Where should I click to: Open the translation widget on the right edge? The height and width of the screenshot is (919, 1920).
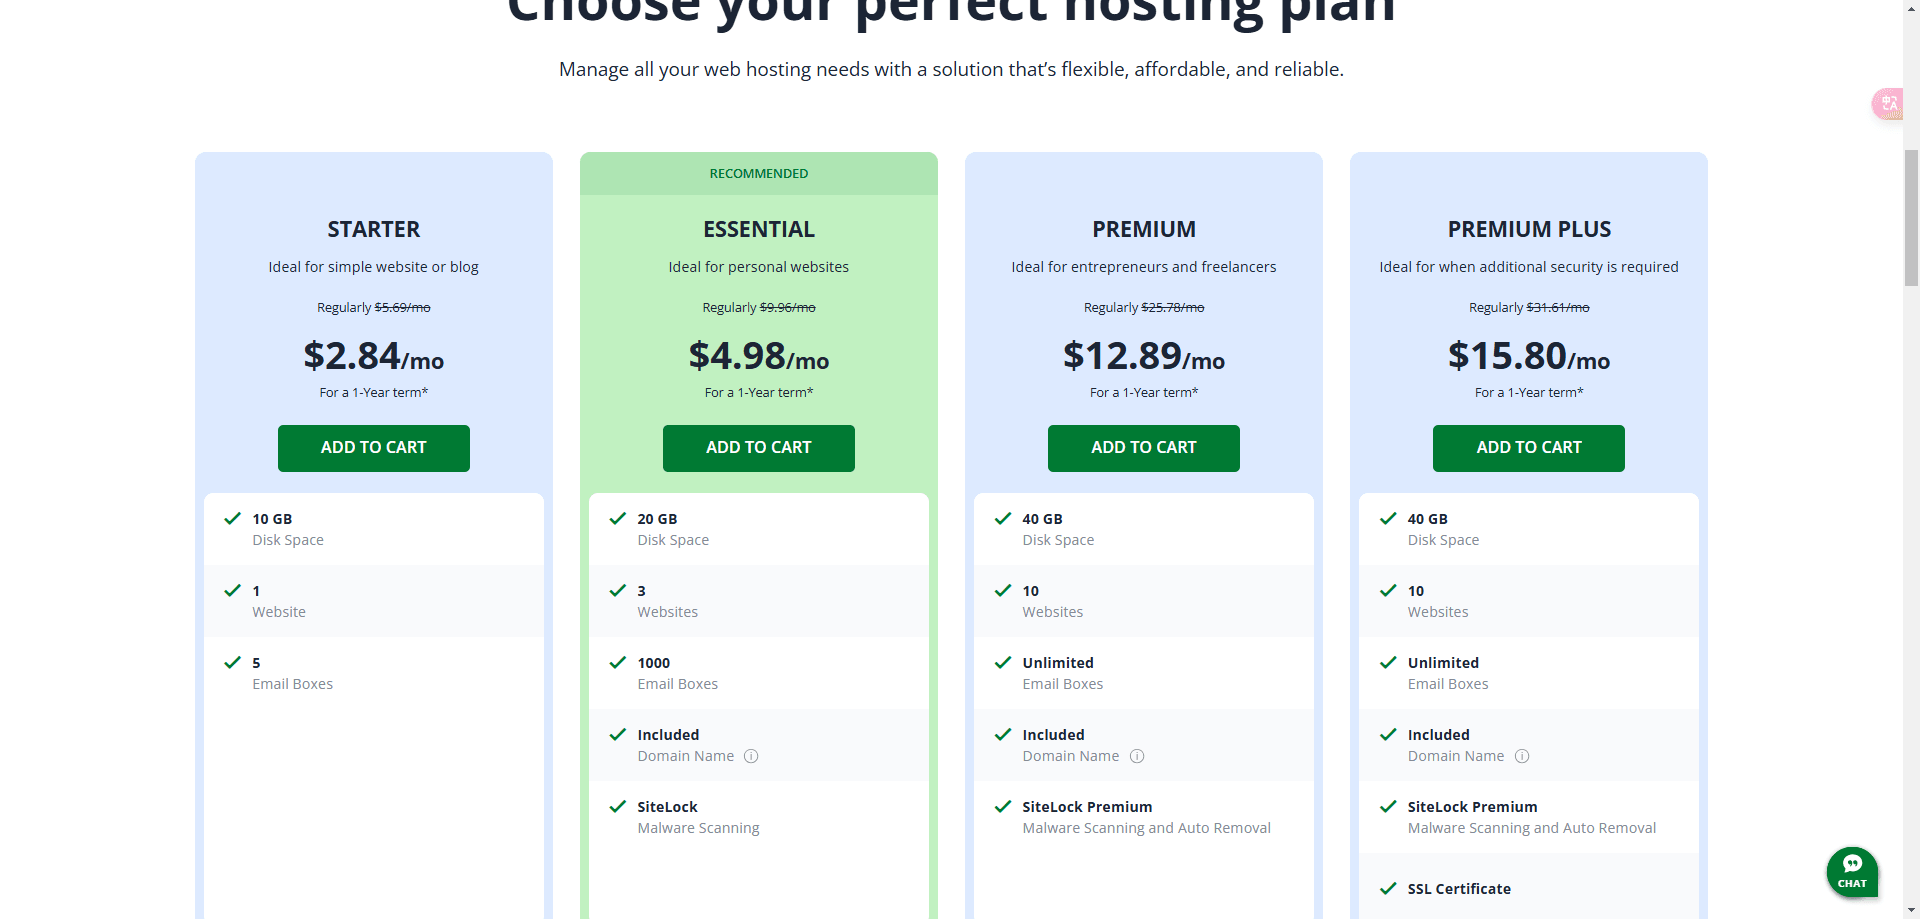[x=1887, y=104]
